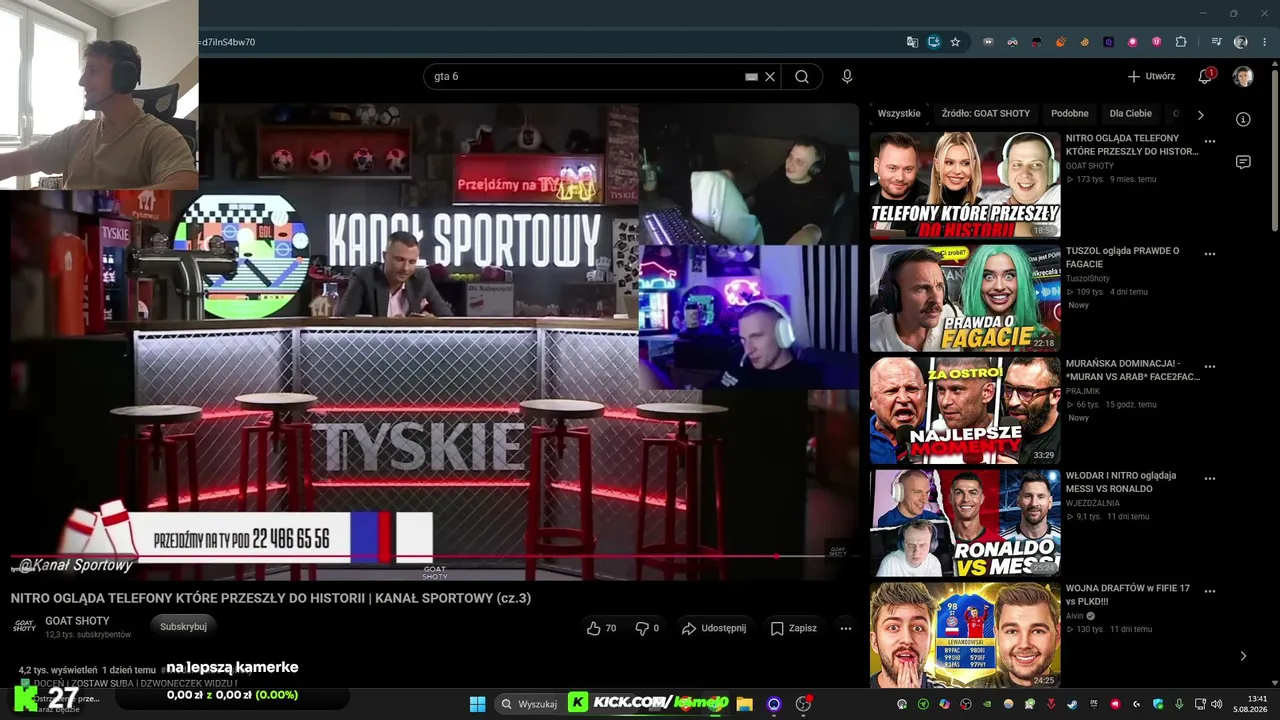Select the Źródło: GOAT SHOTY filter chip
Screen dimensions: 1280x720
pyautogui.click(x=985, y=114)
